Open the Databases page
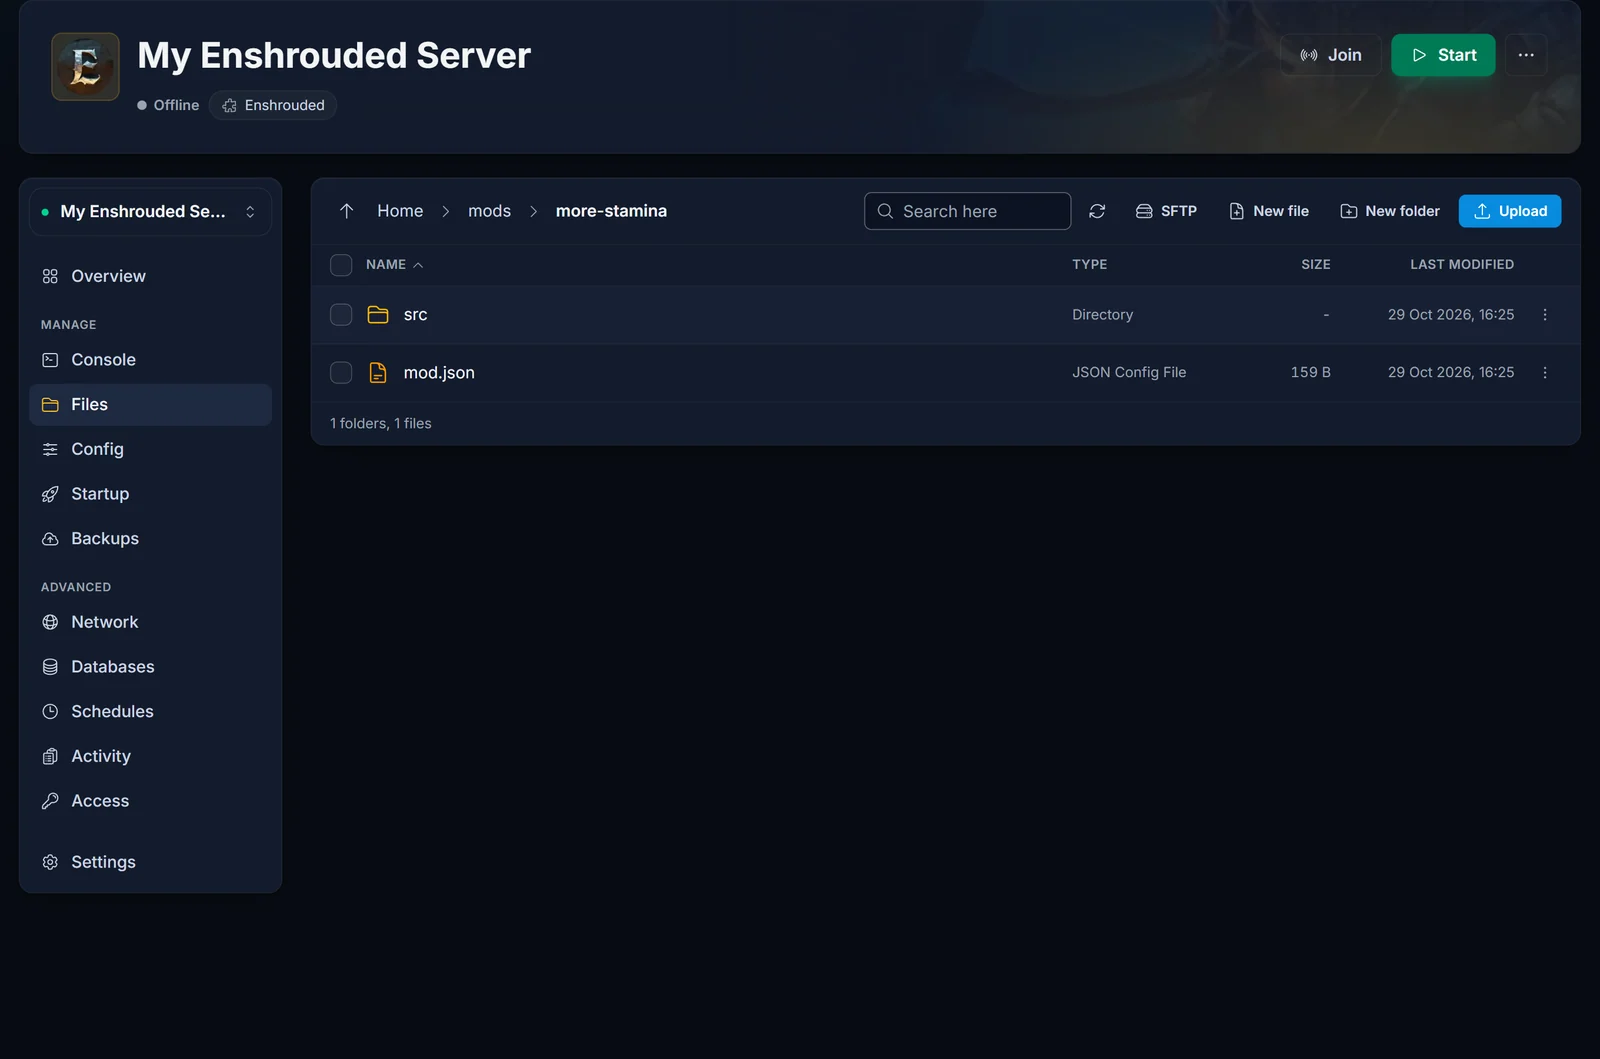This screenshot has height=1059, width=1600. coord(150,667)
